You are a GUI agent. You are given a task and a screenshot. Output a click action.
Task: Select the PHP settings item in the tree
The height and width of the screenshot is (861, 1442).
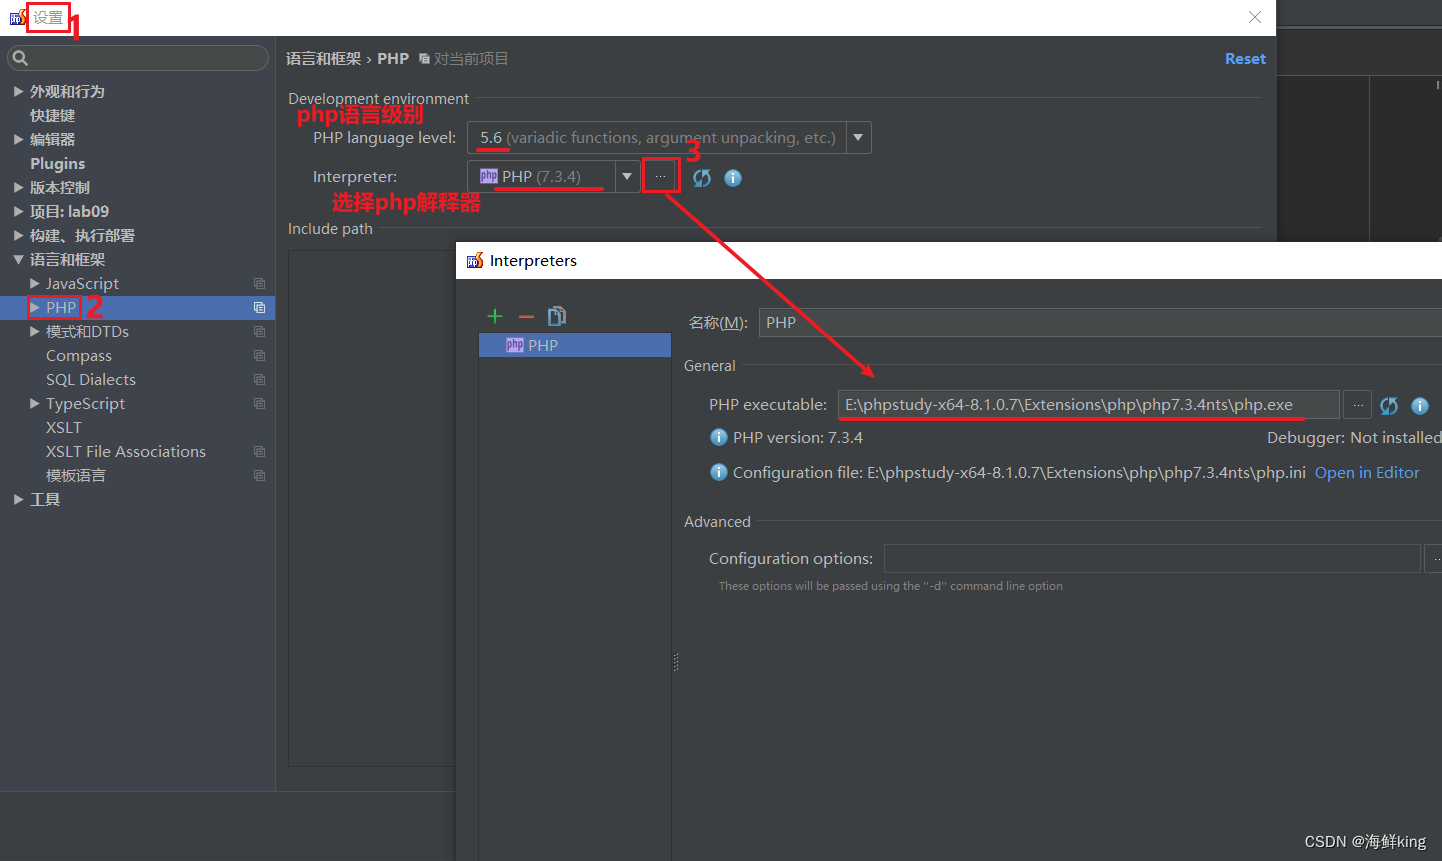coord(137,307)
